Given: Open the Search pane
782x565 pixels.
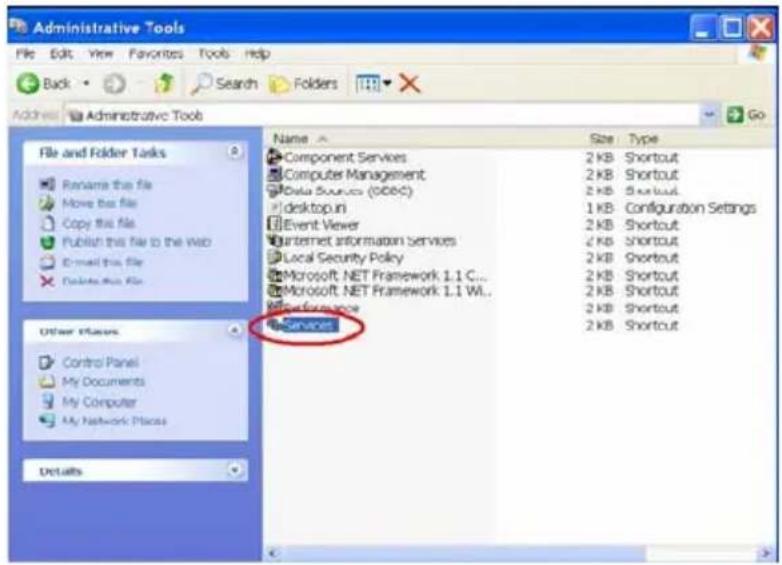Looking at the screenshot, I should [x=224, y=83].
